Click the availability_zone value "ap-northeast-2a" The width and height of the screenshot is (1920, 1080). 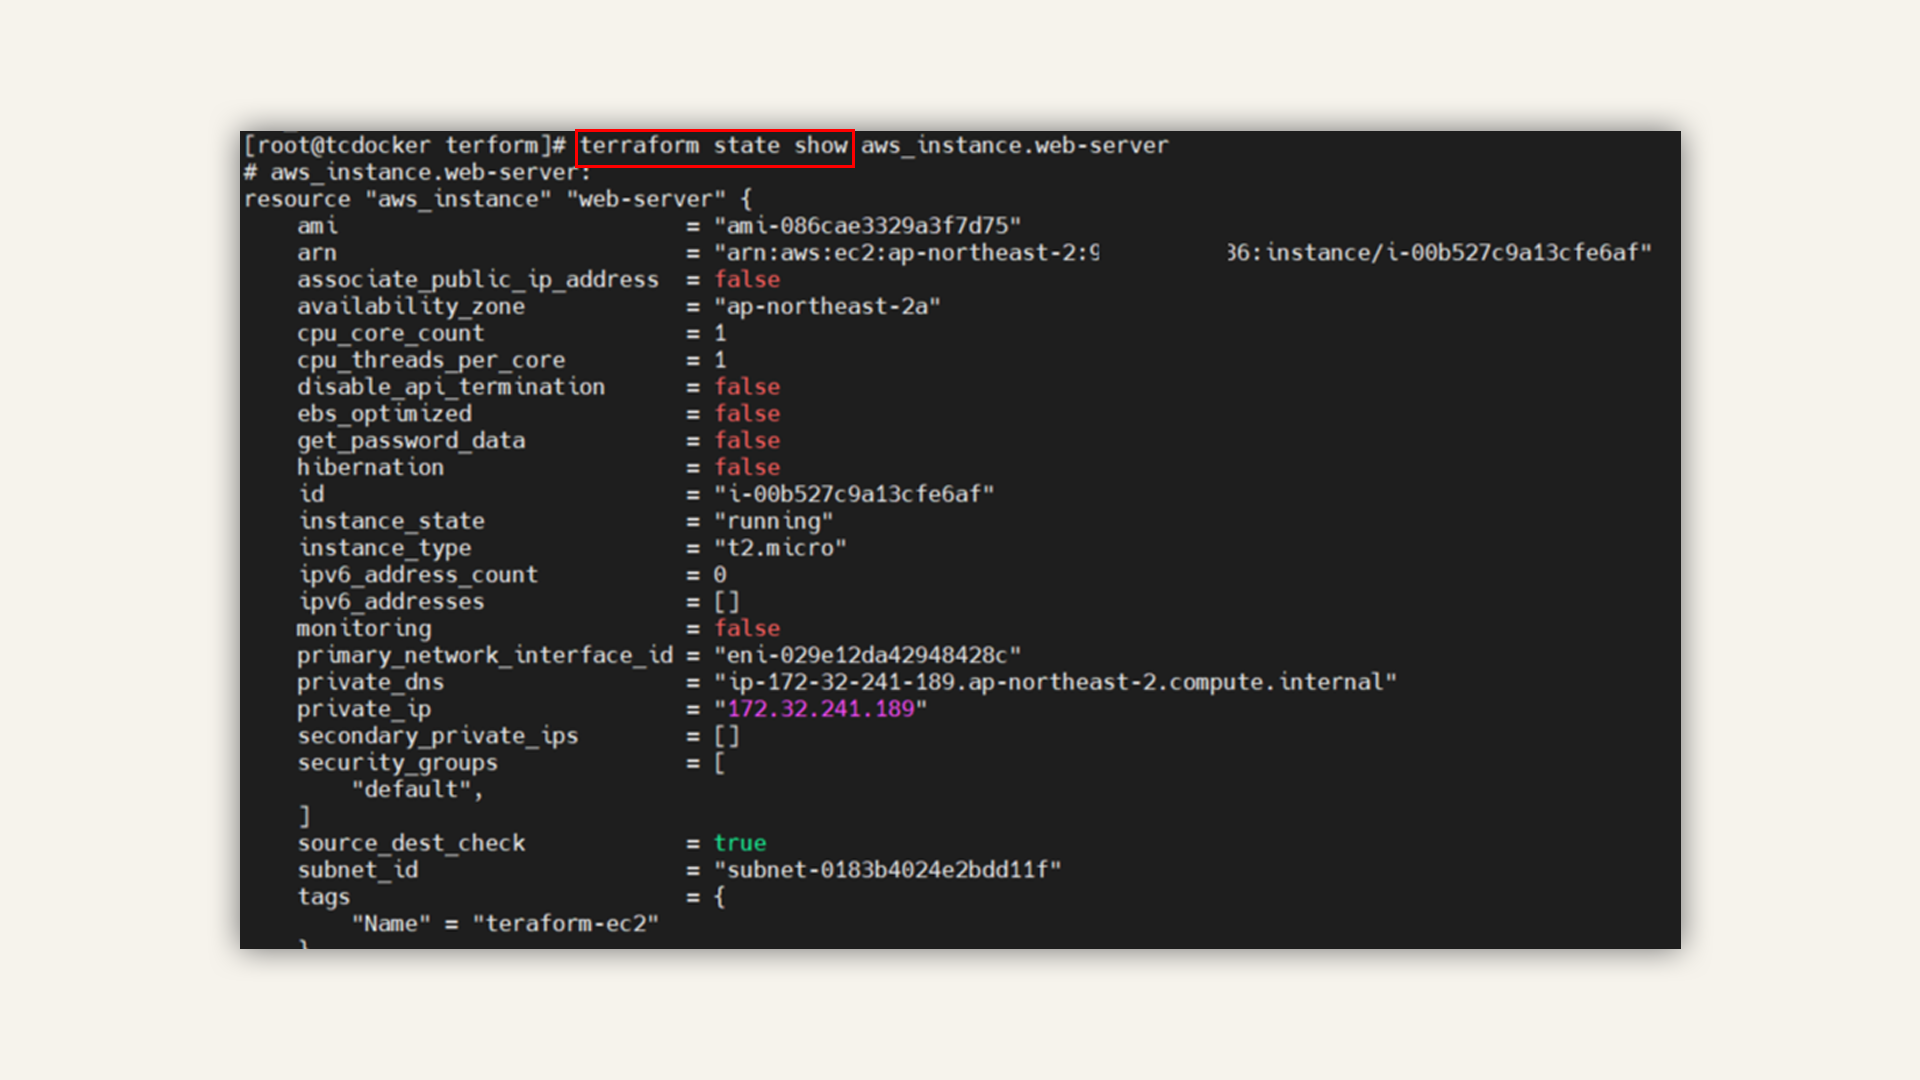point(827,307)
